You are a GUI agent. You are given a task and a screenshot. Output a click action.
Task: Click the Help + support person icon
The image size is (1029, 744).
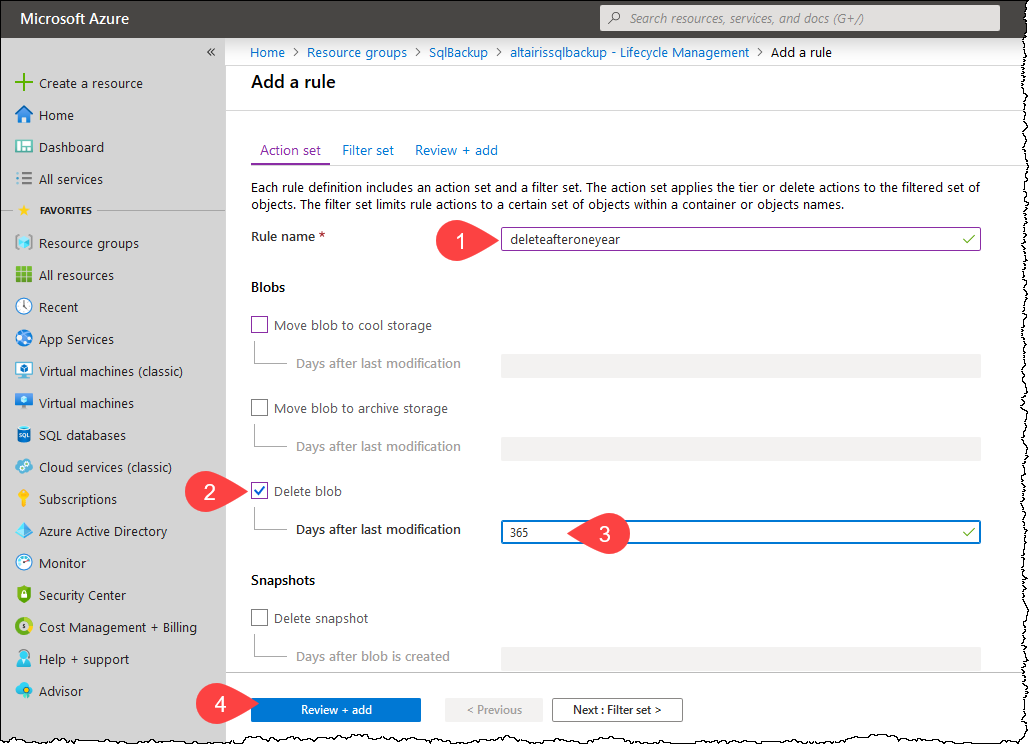[24, 658]
